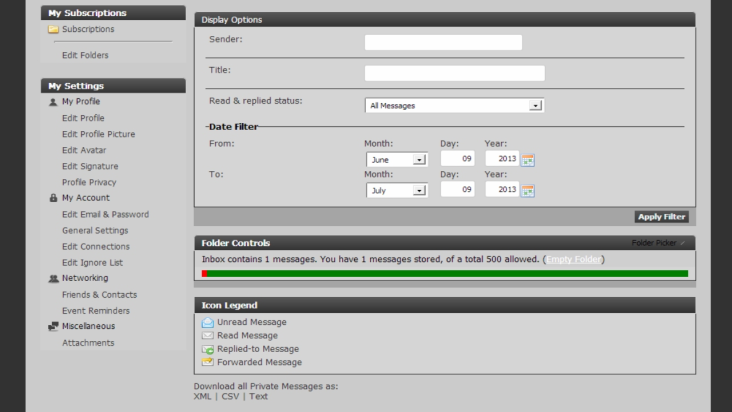
Task: Open Attachments page
Action: coord(88,343)
